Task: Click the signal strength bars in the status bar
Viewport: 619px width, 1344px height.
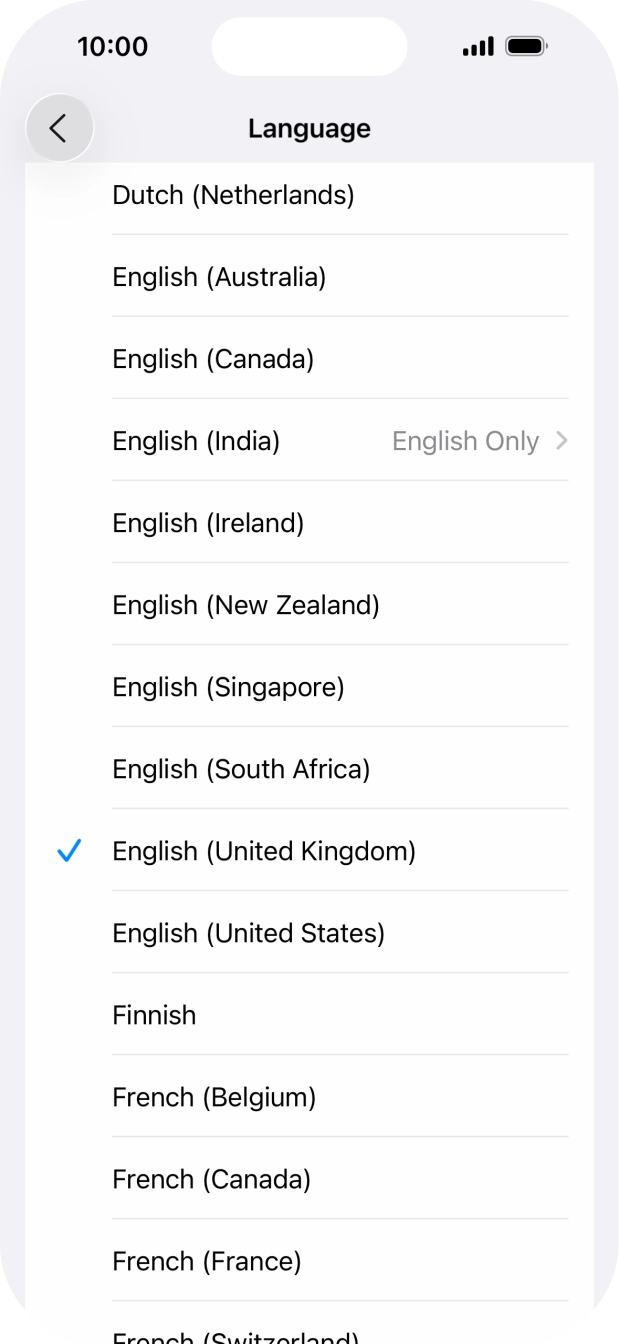Action: [x=477, y=45]
